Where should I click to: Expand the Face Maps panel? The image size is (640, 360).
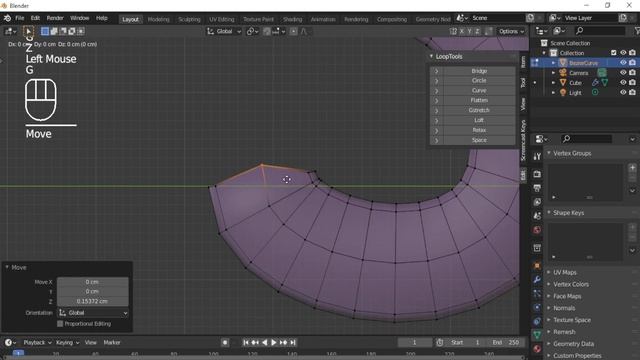[567, 296]
